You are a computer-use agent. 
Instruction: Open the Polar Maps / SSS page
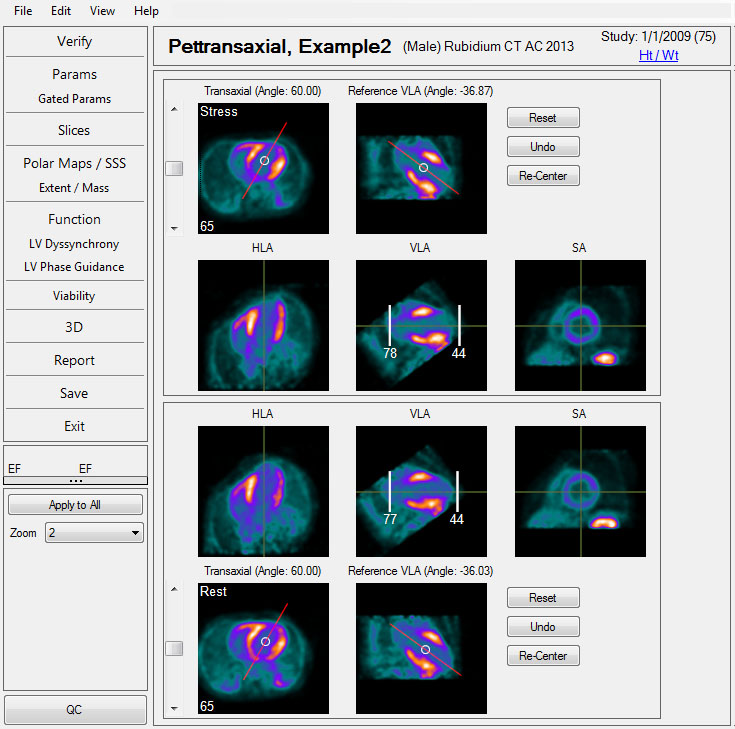75,163
